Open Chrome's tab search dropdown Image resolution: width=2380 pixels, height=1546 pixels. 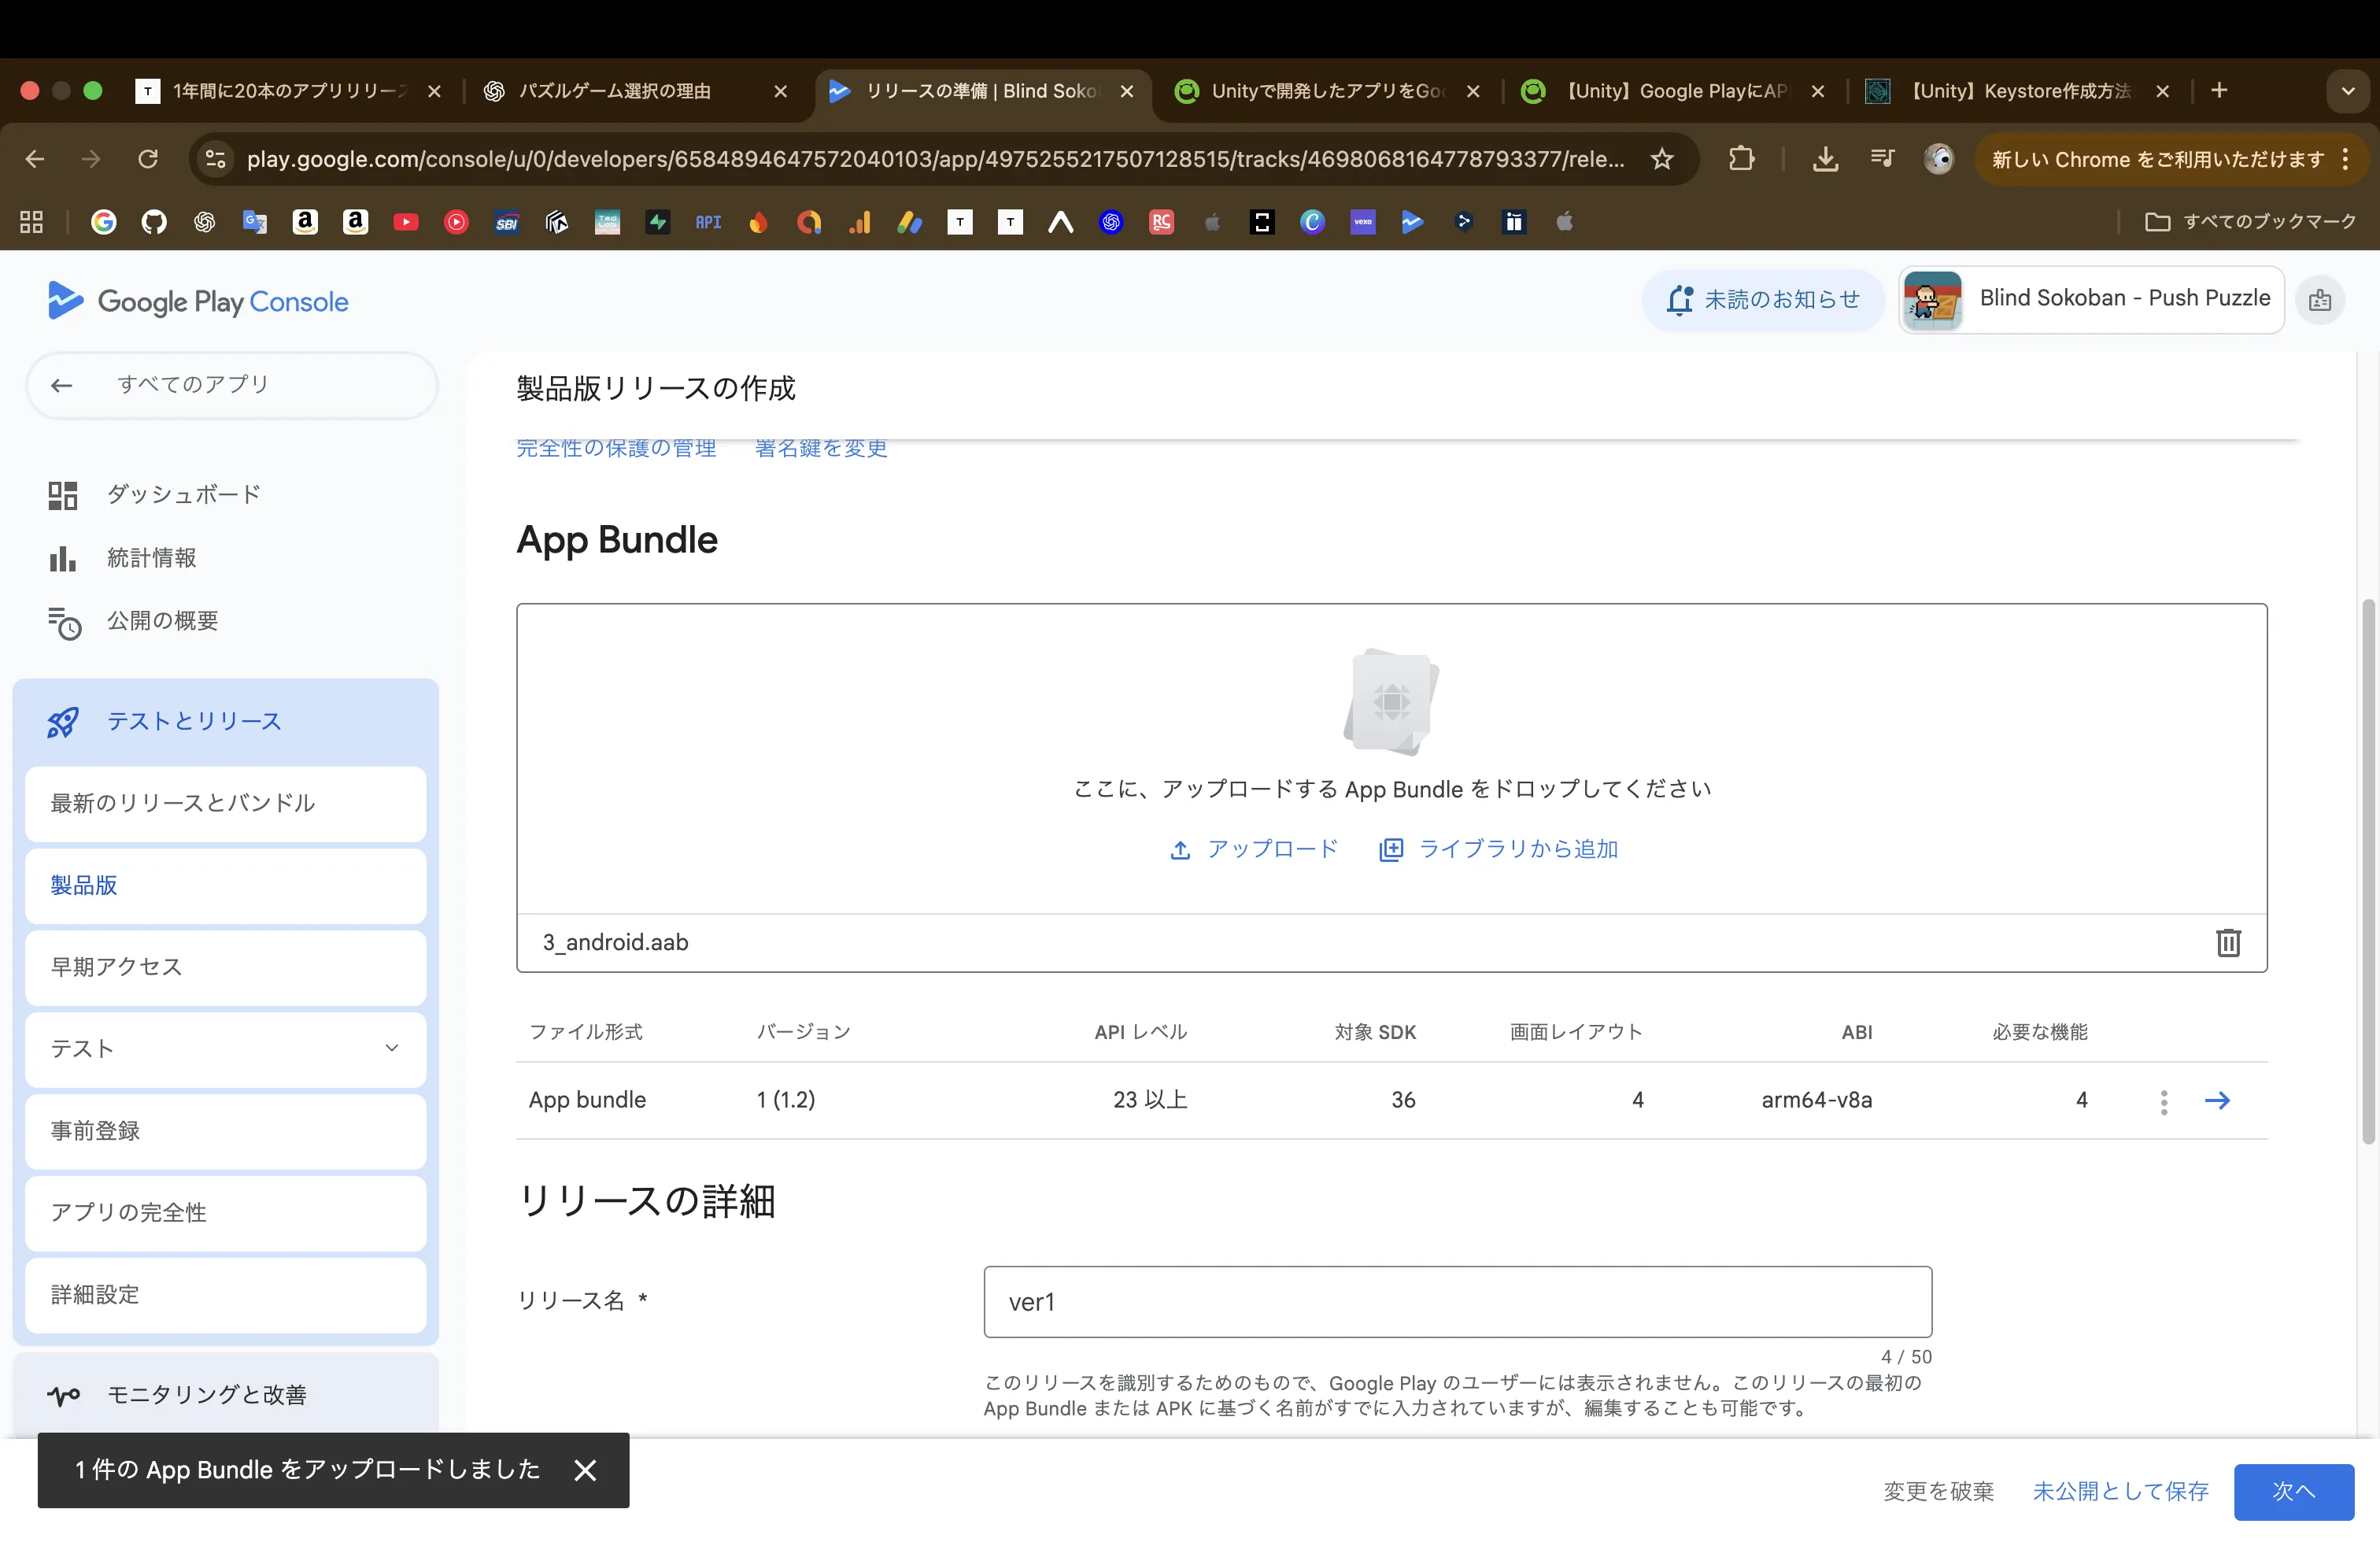coord(2348,91)
